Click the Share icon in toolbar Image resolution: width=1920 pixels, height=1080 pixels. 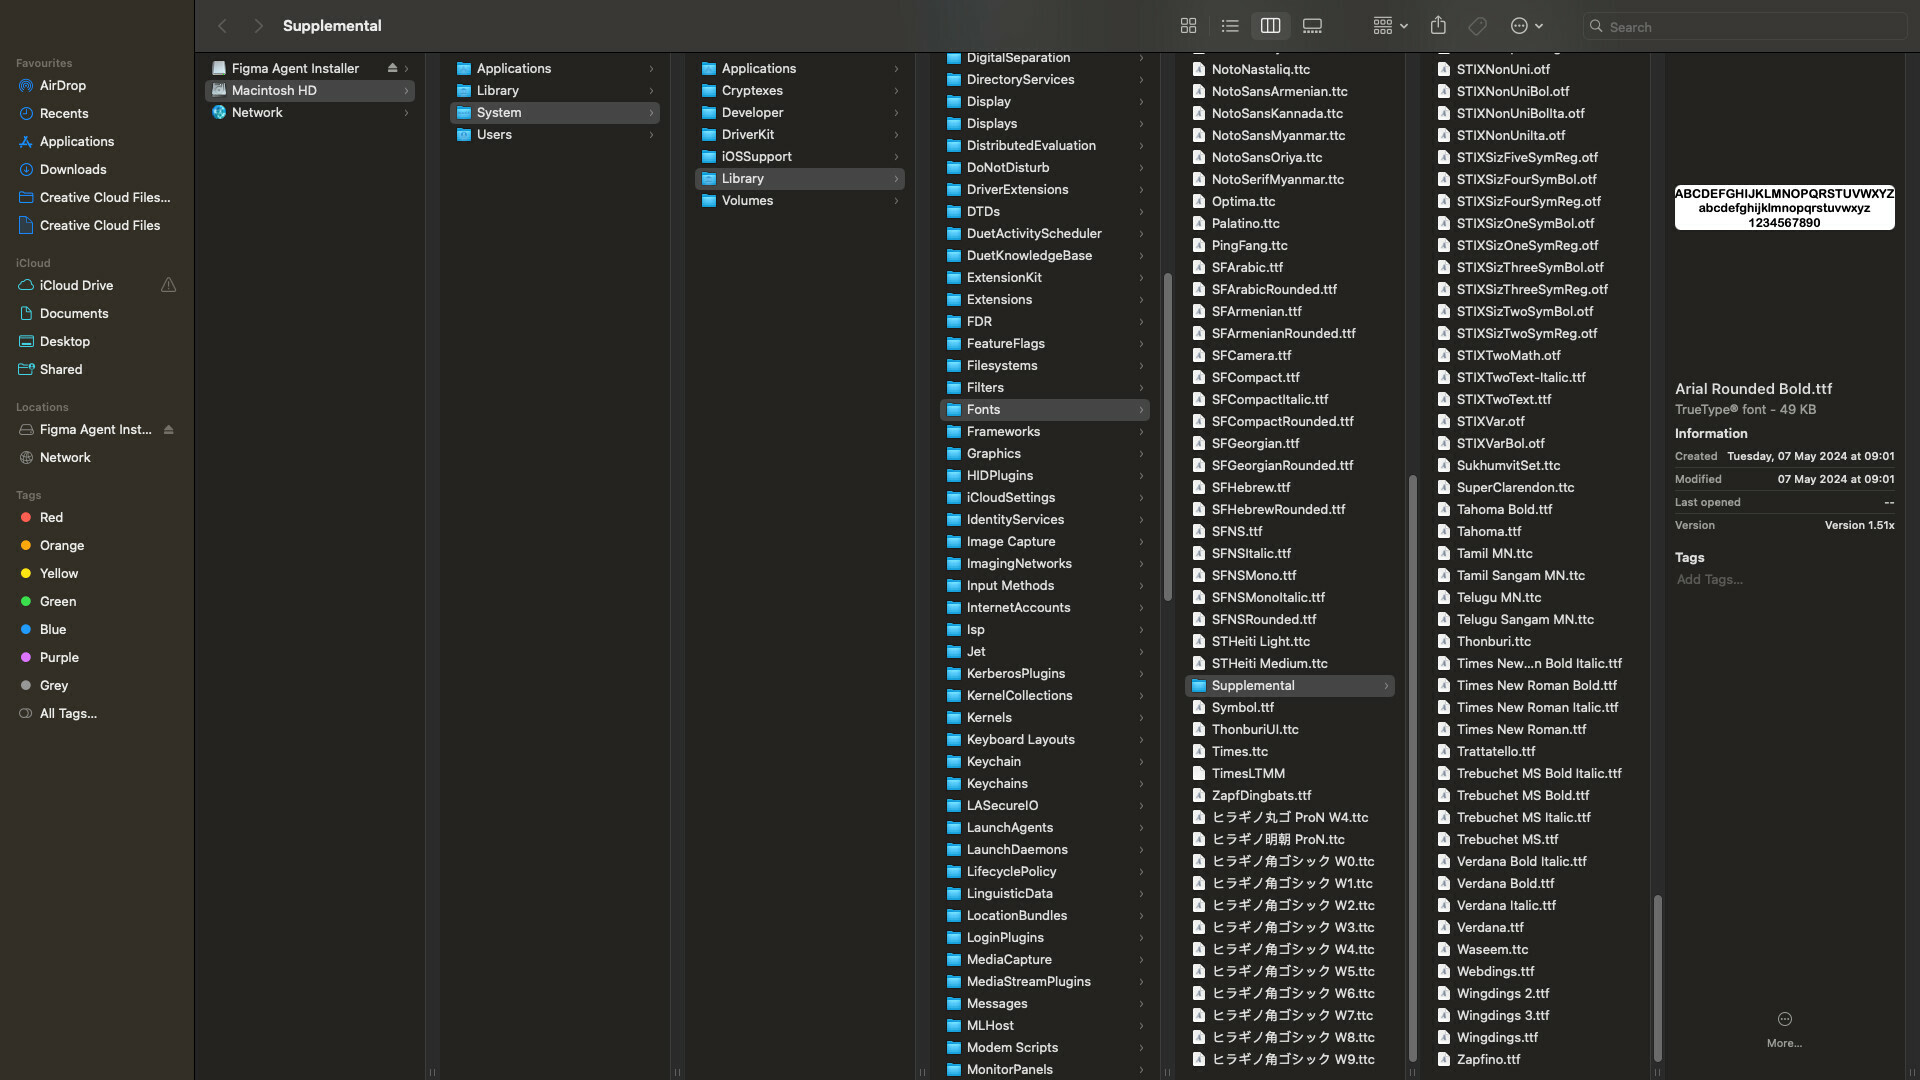pyautogui.click(x=1437, y=26)
